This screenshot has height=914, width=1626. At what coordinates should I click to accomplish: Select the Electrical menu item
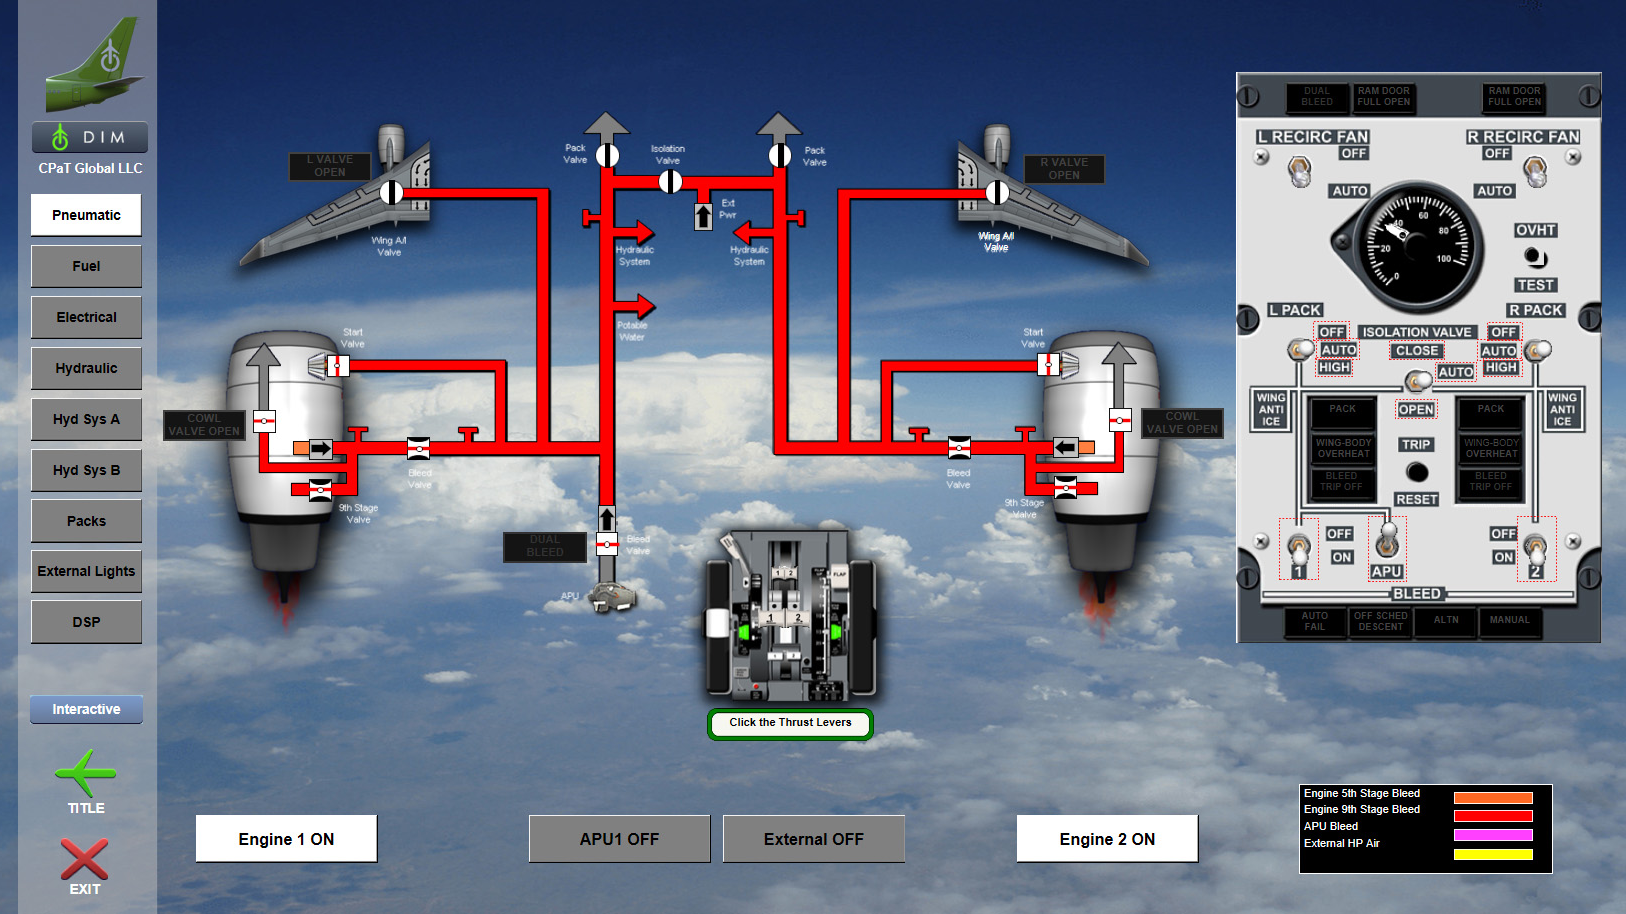[x=86, y=317]
